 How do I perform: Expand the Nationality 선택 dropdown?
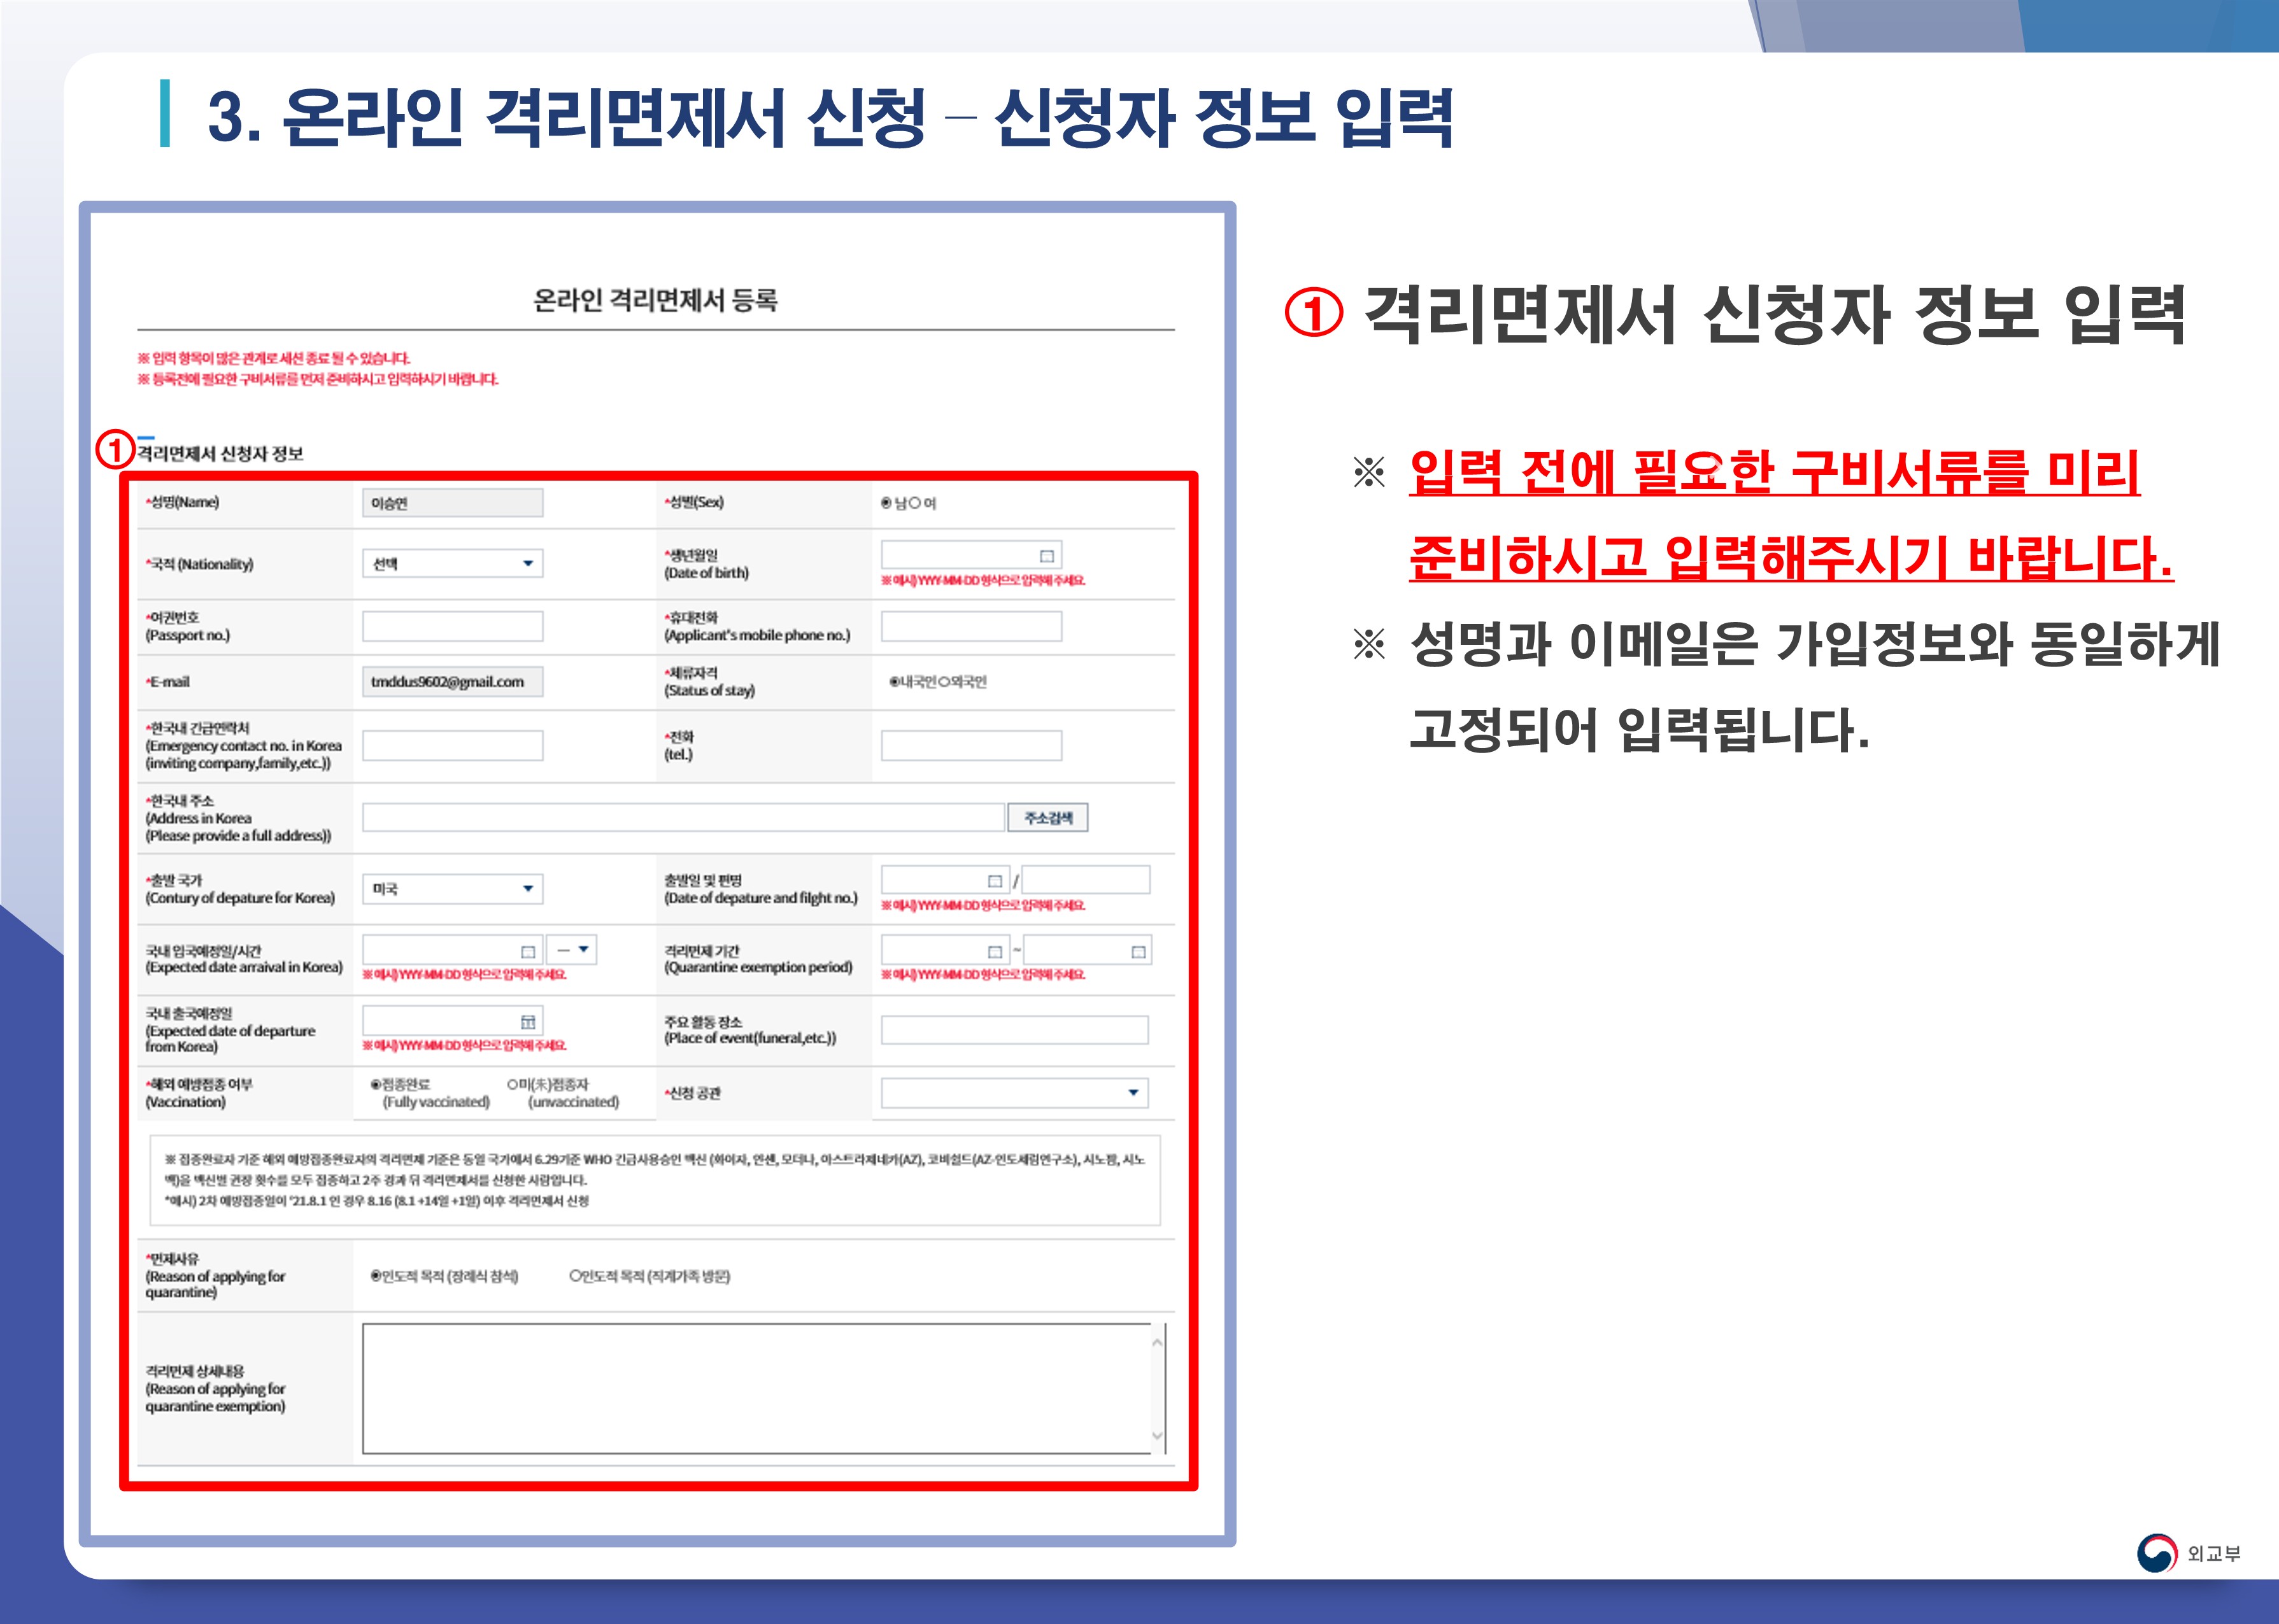pos(452,564)
